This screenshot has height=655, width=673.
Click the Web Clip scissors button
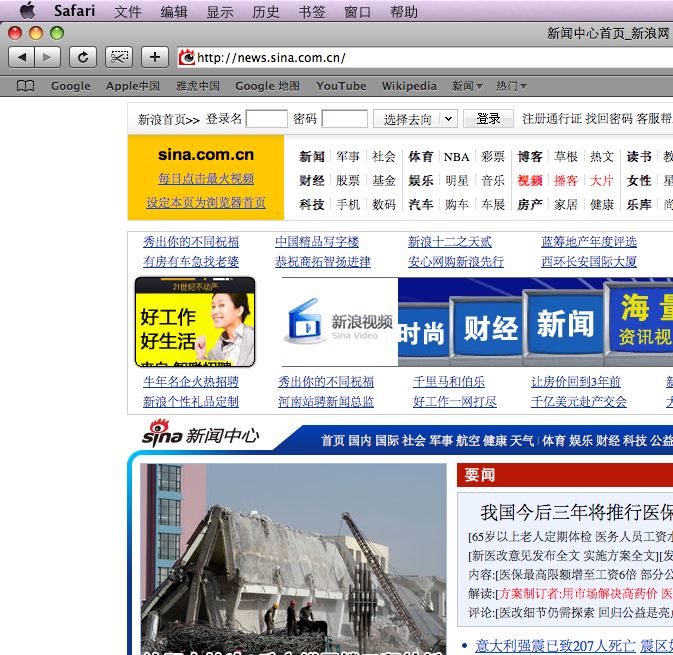pyautogui.click(x=119, y=57)
